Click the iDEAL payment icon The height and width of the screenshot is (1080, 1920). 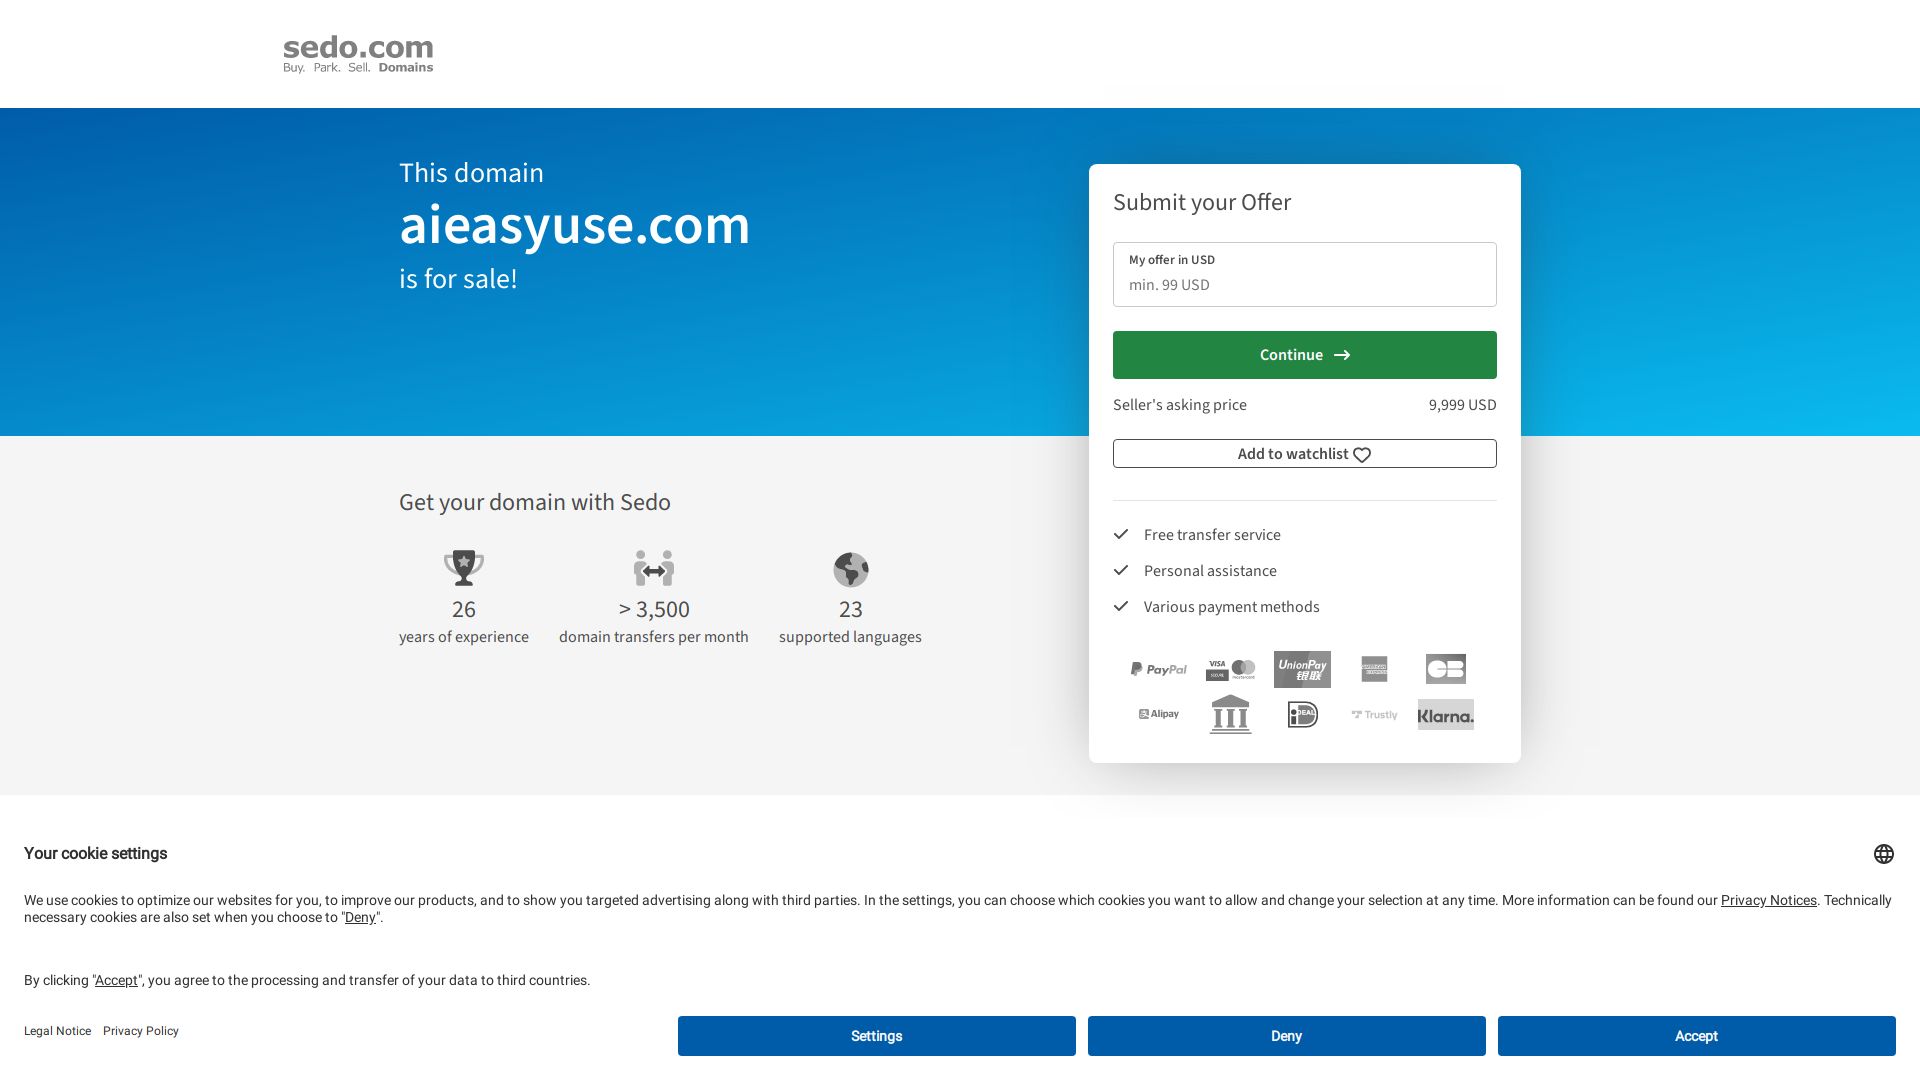(x=1302, y=714)
